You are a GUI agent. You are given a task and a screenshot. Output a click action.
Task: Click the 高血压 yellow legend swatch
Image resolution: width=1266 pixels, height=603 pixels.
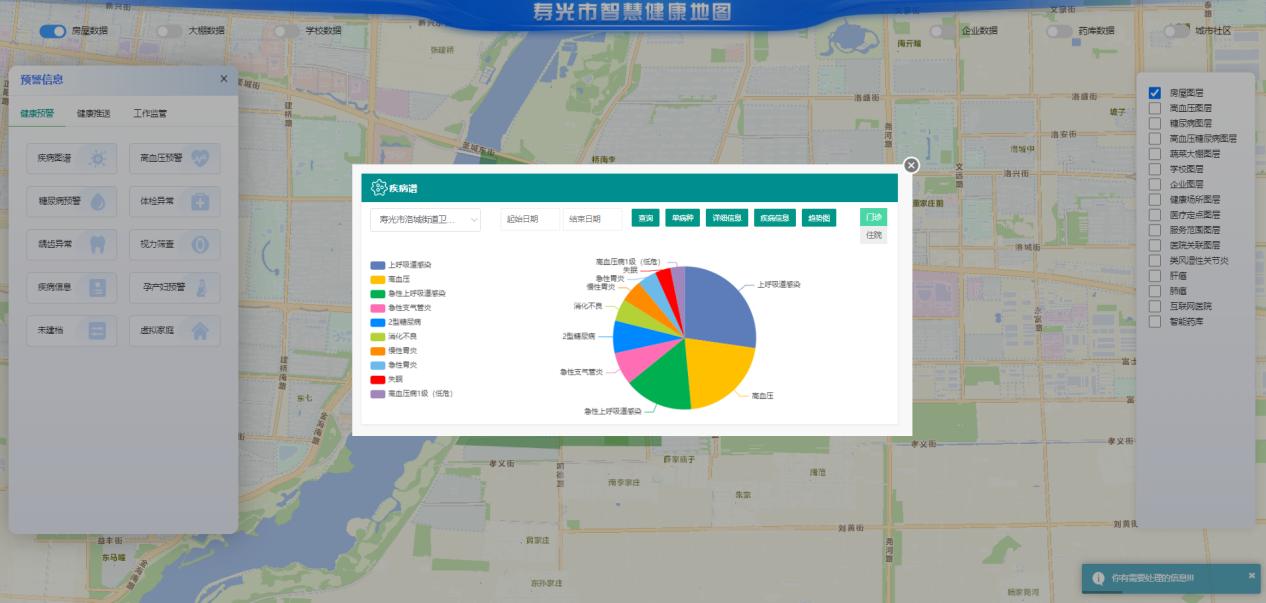(378, 279)
